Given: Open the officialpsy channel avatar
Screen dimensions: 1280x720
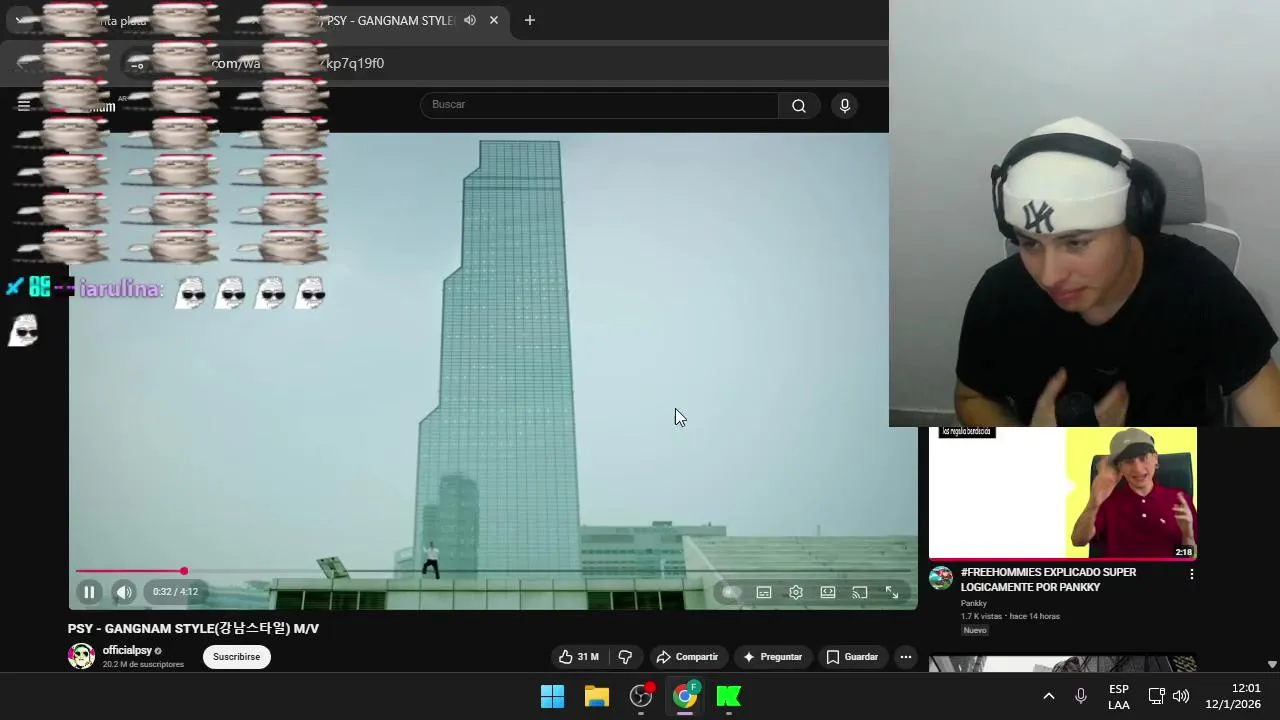Looking at the screenshot, I should point(81,656).
